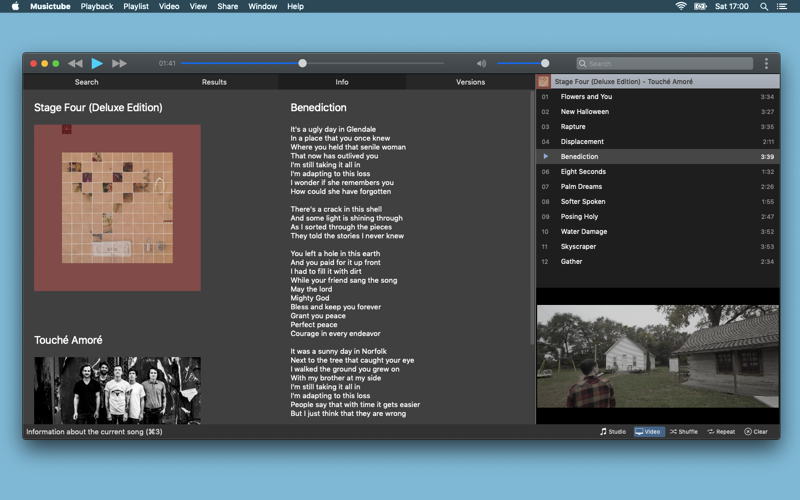800x500 pixels.
Task: Click the Stage Four album cover art
Action: (x=117, y=208)
